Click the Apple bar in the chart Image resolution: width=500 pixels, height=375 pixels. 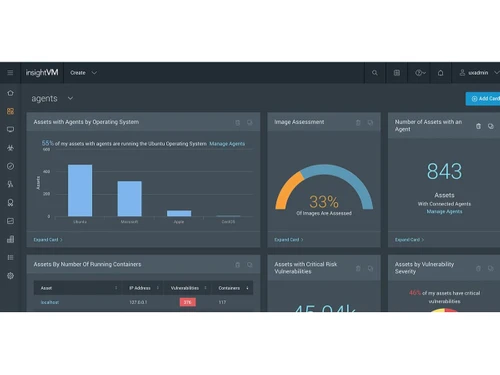pyautogui.click(x=179, y=213)
